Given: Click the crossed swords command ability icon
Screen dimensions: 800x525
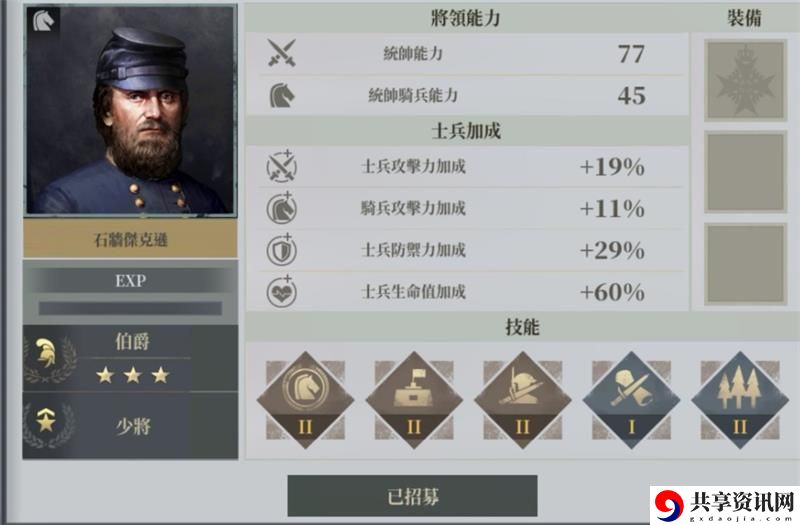Looking at the screenshot, I should click(x=282, y=53).
